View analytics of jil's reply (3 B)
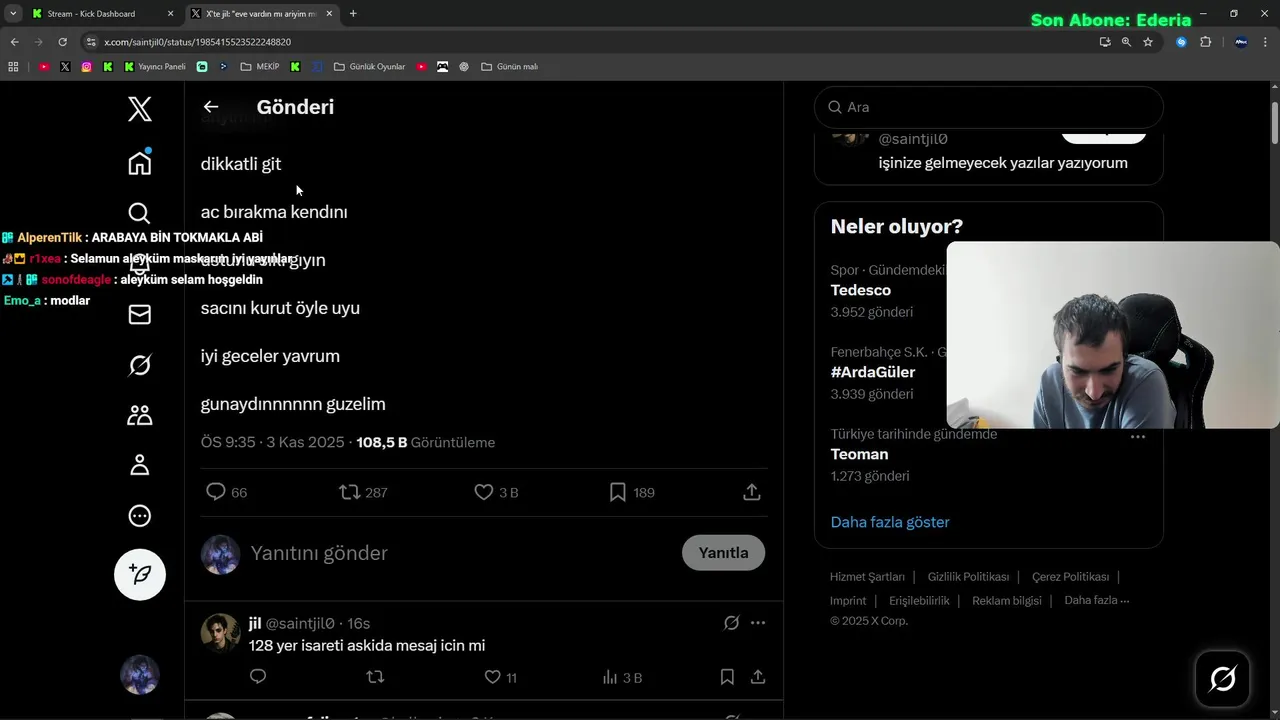Image resolution: width=1280 pixels, height=720 pixels. coord(622,677)
